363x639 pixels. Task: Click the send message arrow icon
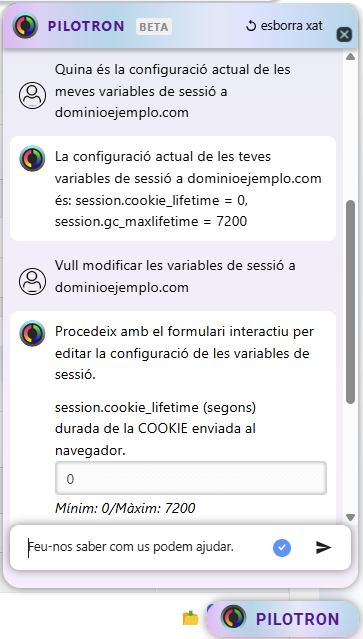pyautogui.click(x=323, y=547)
